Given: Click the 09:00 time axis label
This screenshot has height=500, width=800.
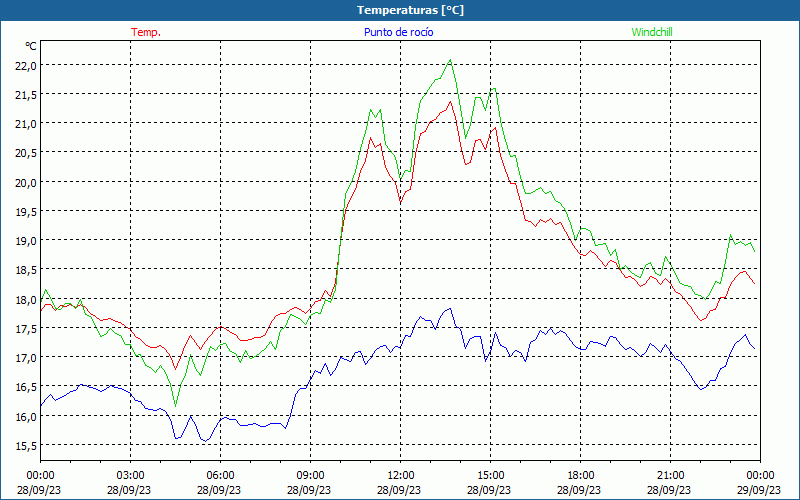Looking at the screenshot, I should (310, 475).
